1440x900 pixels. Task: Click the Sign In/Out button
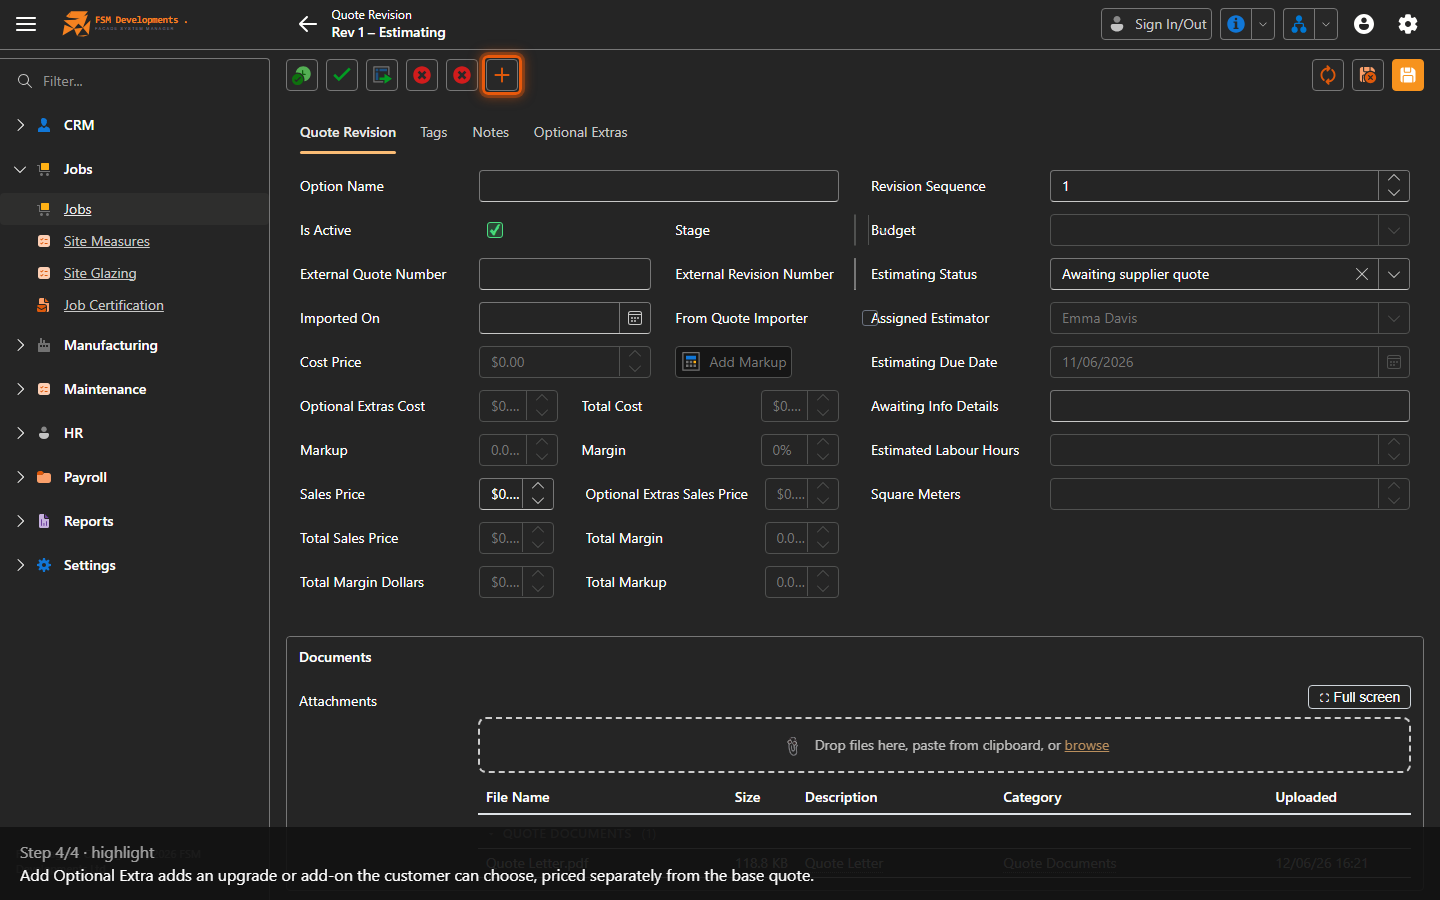(x=1156, y=24)
